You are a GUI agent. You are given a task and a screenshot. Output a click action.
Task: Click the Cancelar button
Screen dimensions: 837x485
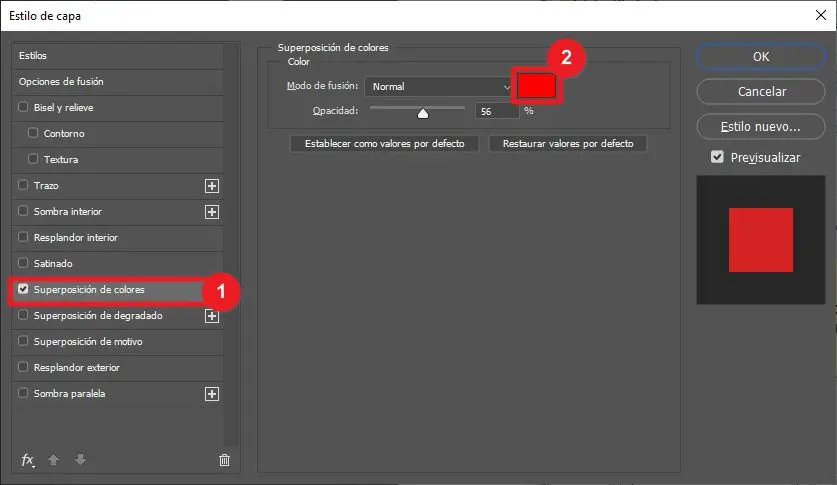click(761, 92)
